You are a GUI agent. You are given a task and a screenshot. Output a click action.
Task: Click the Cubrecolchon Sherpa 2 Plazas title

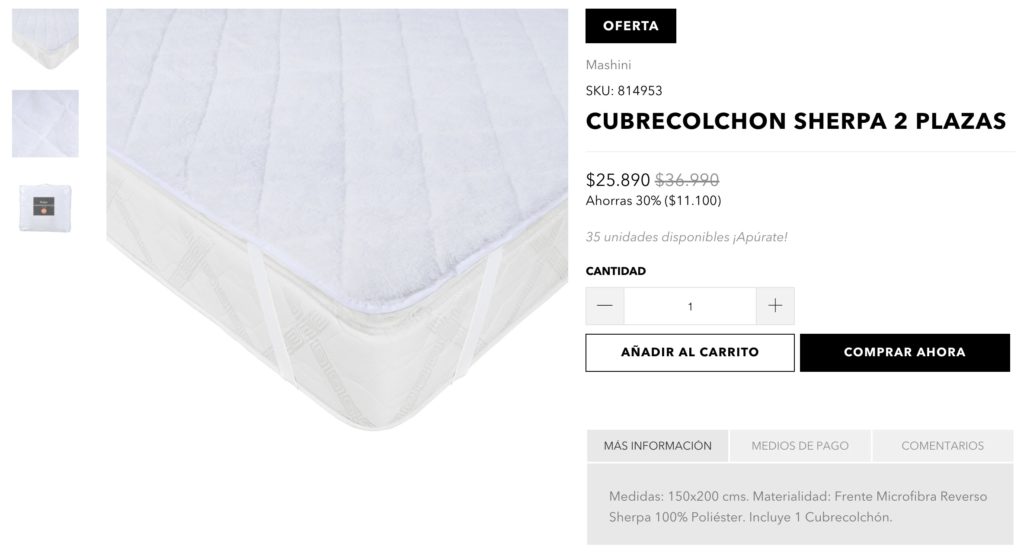[x=795, y=122]
